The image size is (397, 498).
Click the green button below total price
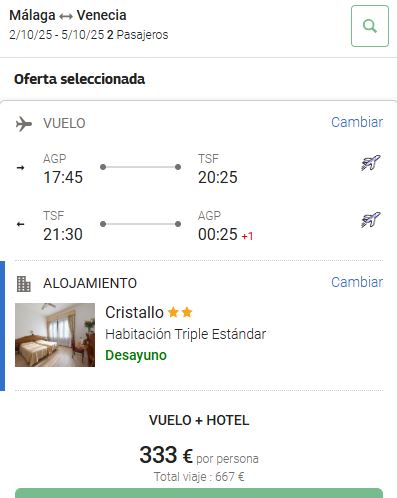tap(199, 493)
